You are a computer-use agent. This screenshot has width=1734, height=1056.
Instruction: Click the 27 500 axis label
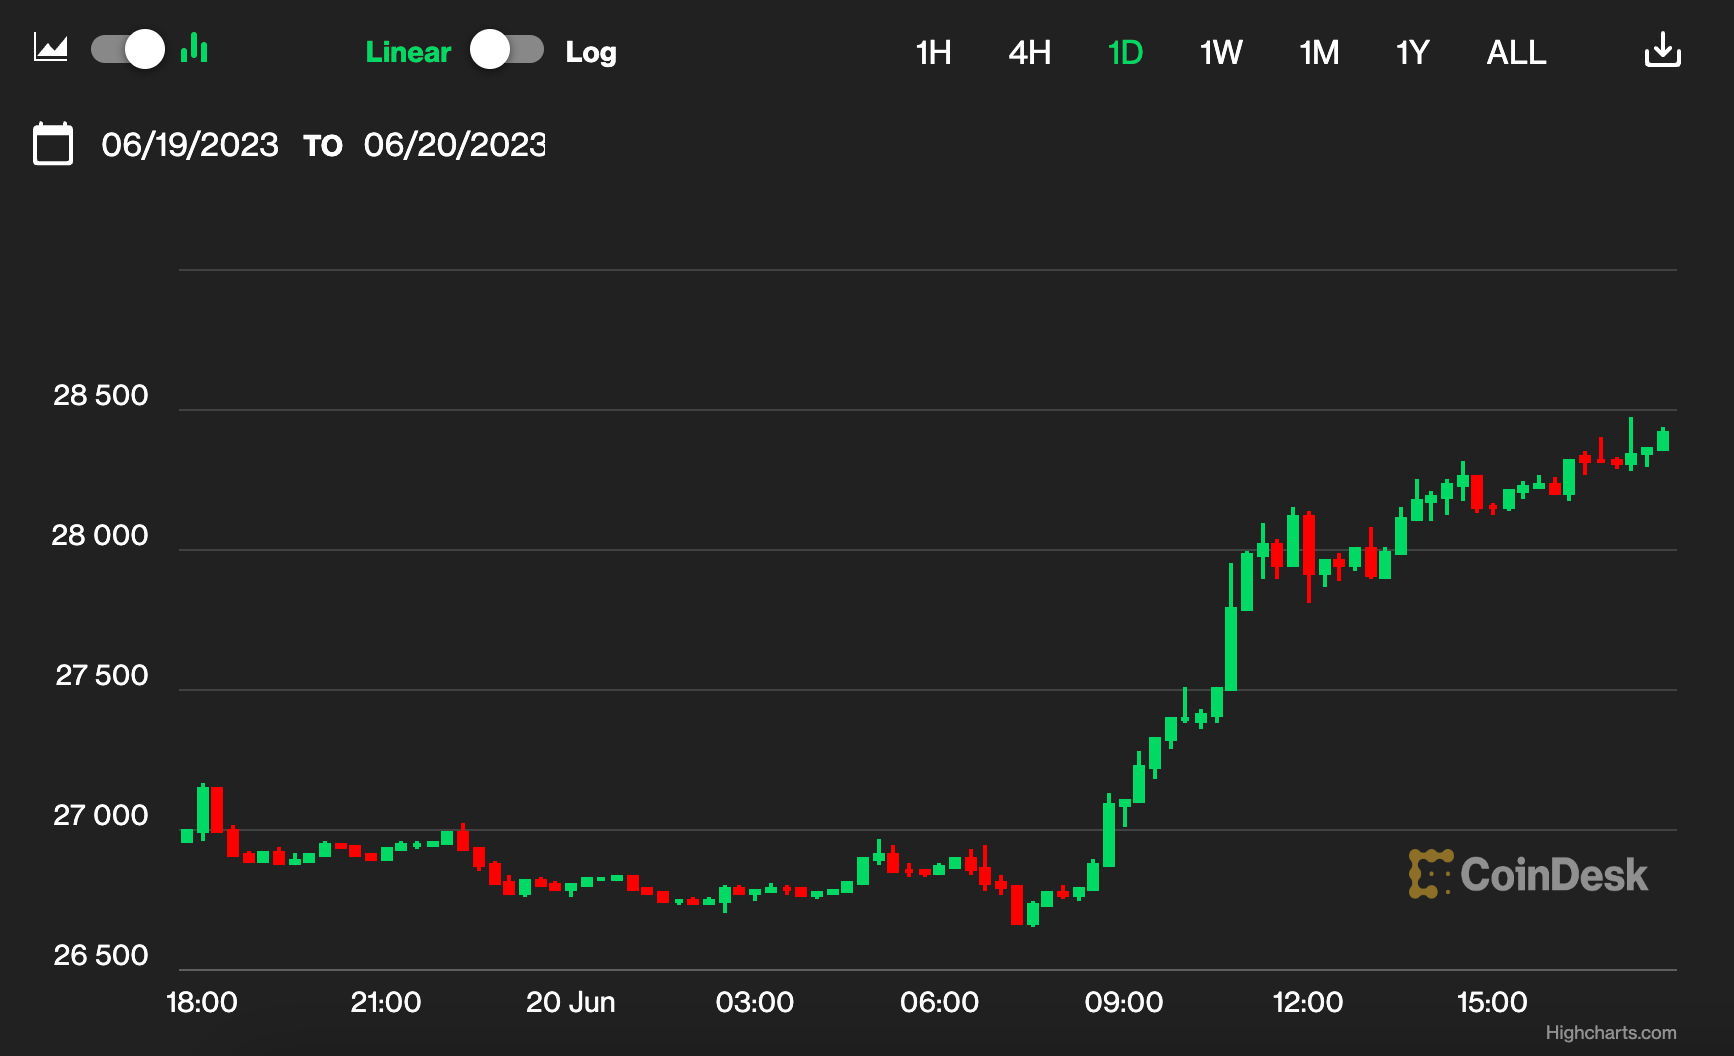[x=101, y=675]
